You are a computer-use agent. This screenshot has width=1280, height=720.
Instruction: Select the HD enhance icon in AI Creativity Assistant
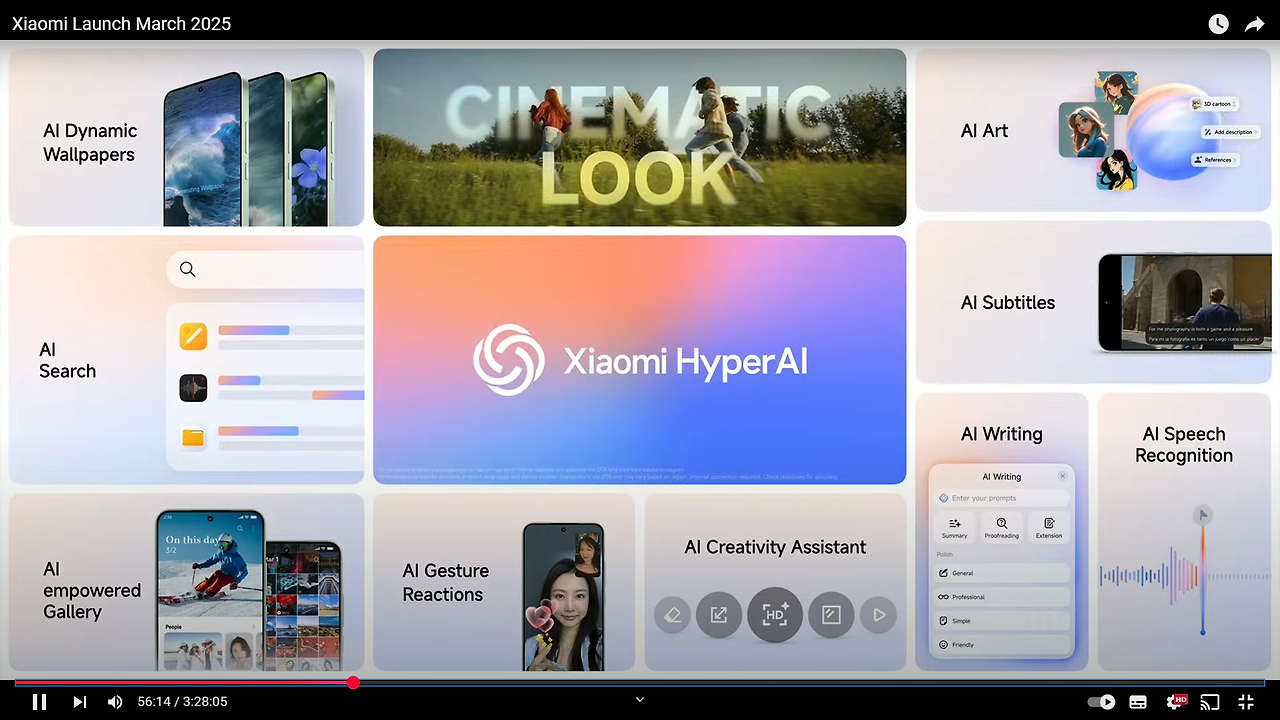click(x=775, y=614)
